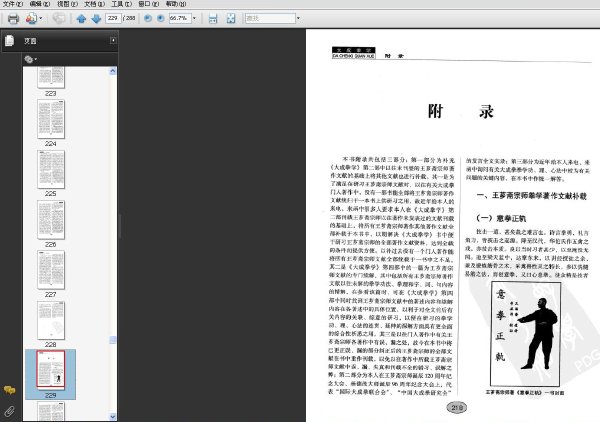The height and width of the screenshot is (422, 600).
Task: Select the page 226 thumbnail
Action: 51,220
